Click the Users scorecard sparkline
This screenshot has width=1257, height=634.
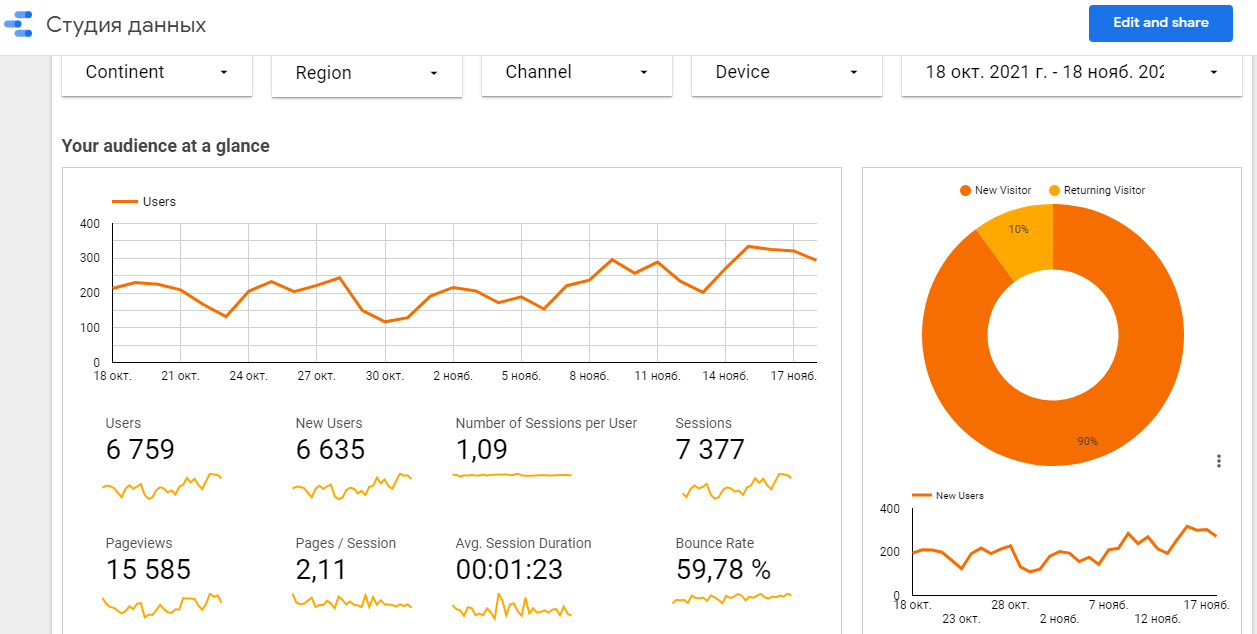(x=161, y=486)
